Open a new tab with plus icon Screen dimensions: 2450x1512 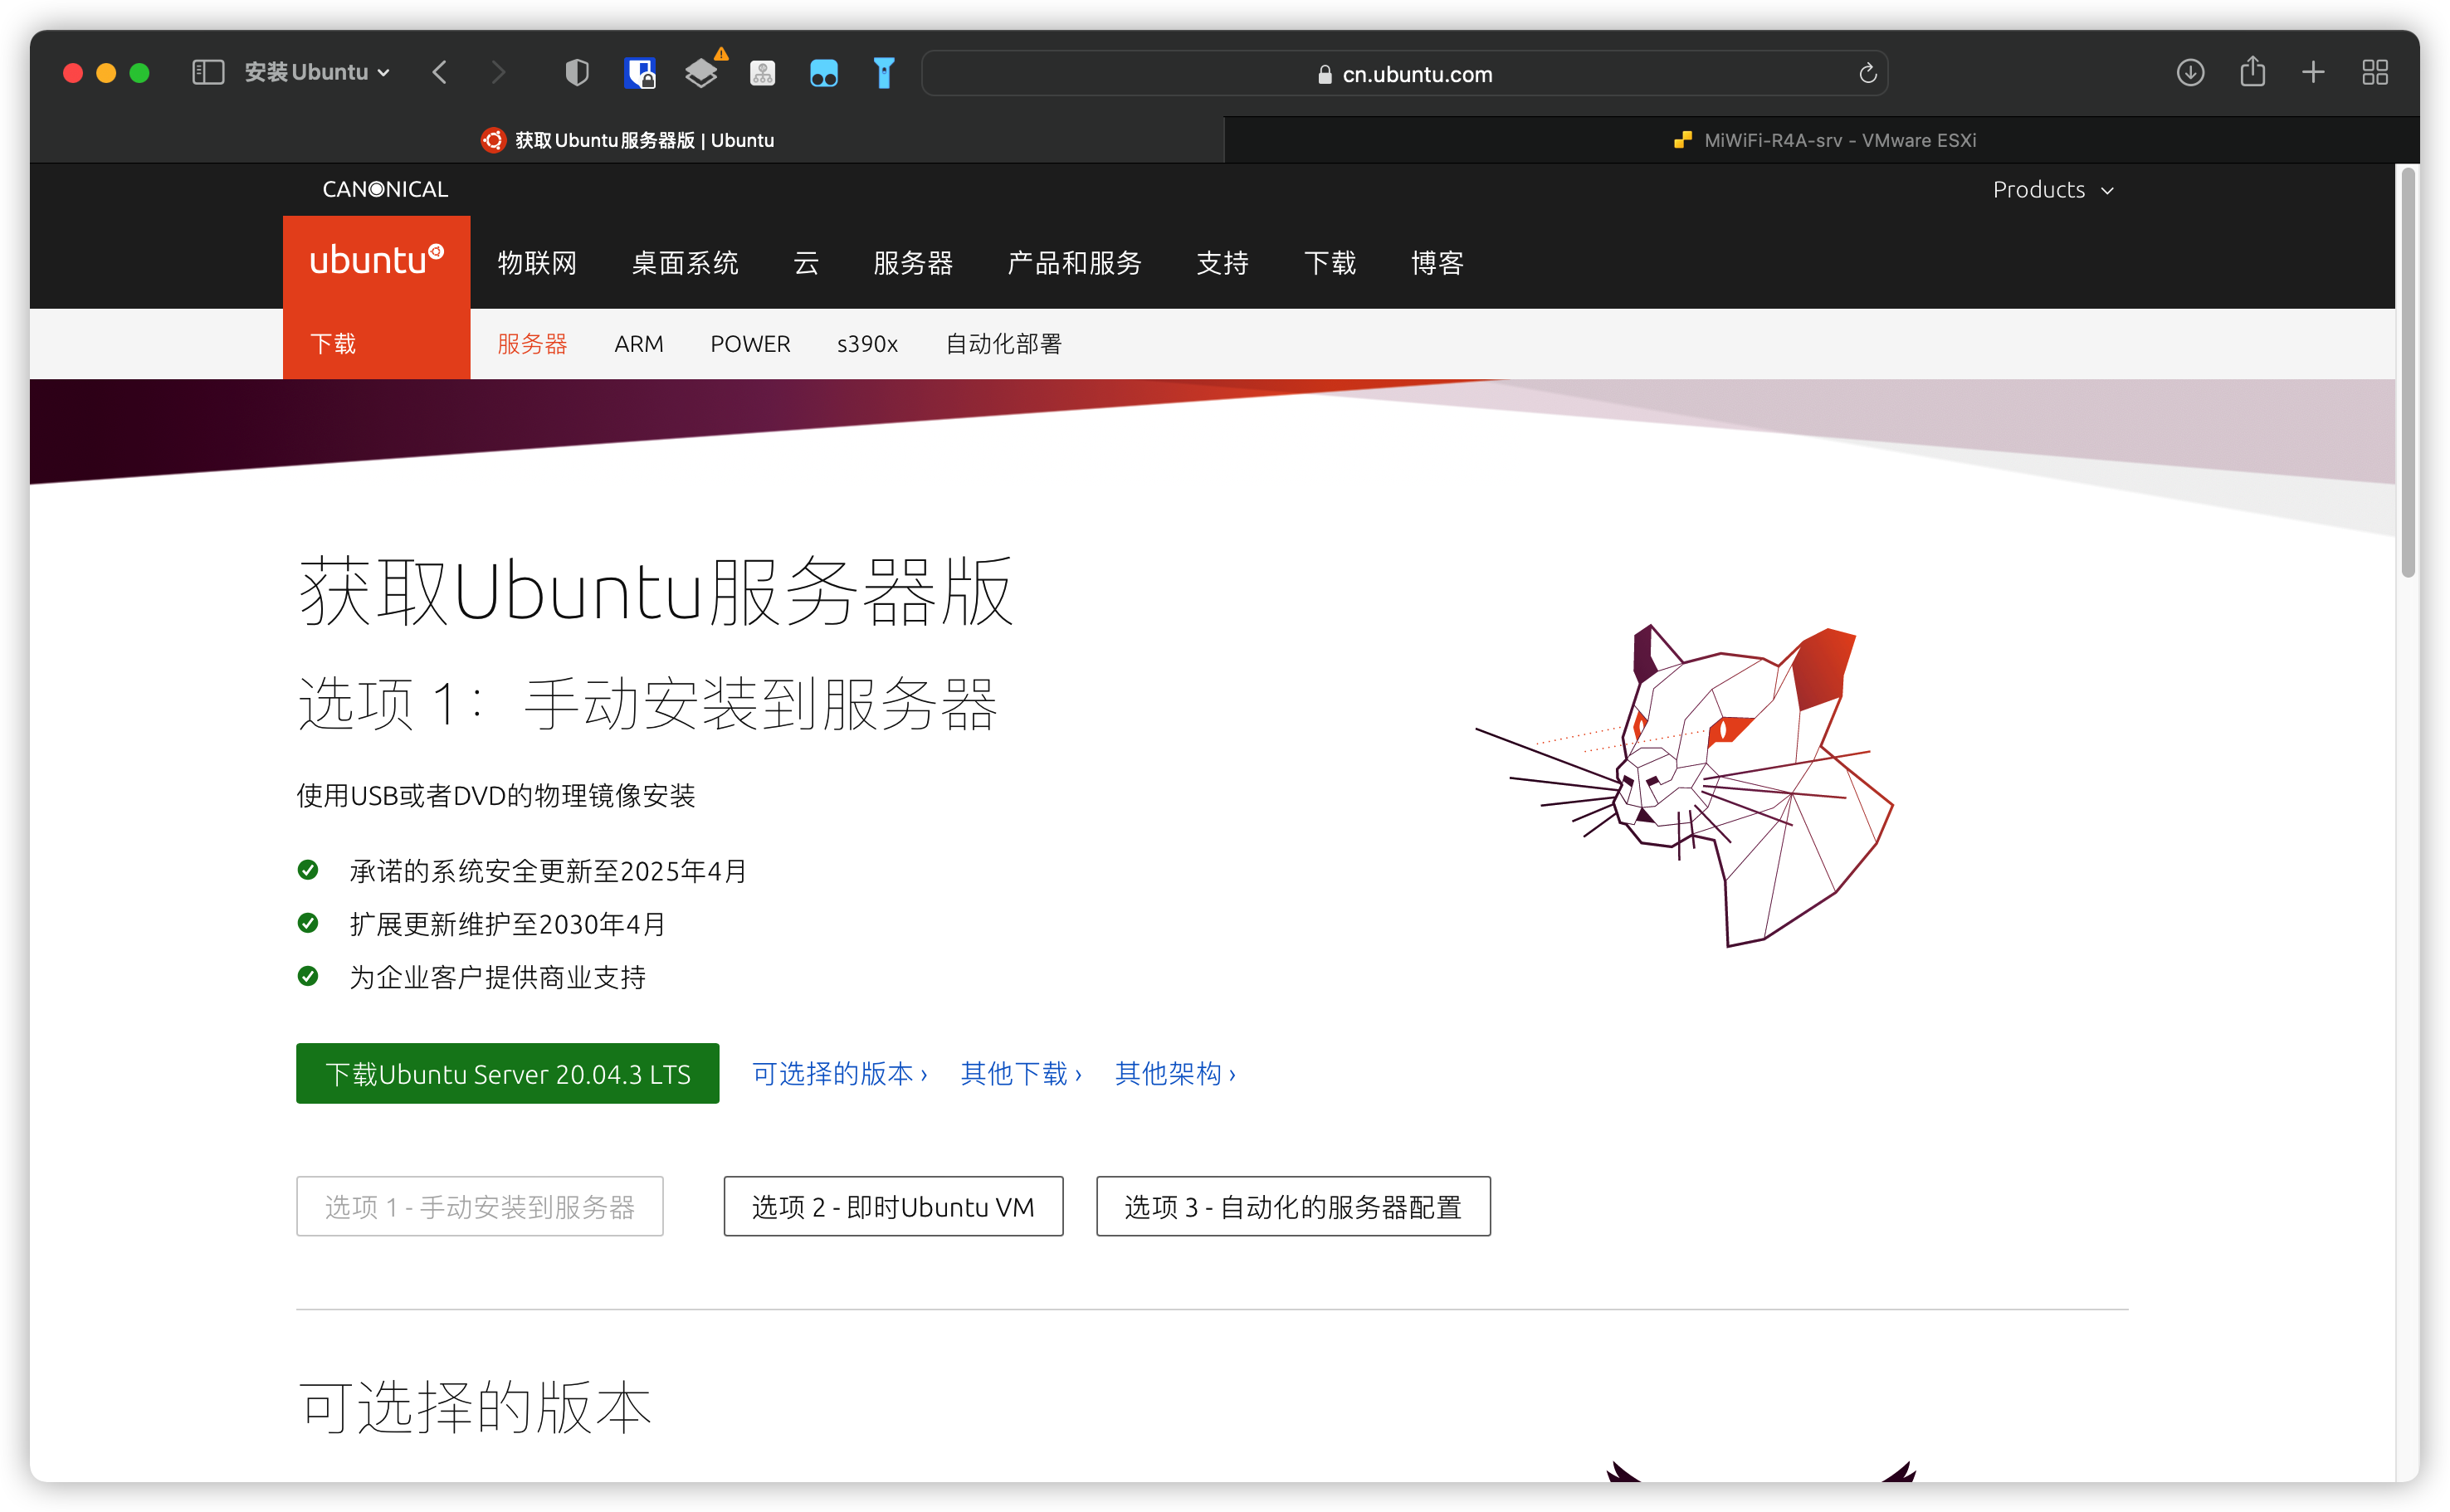[2313, 72]
